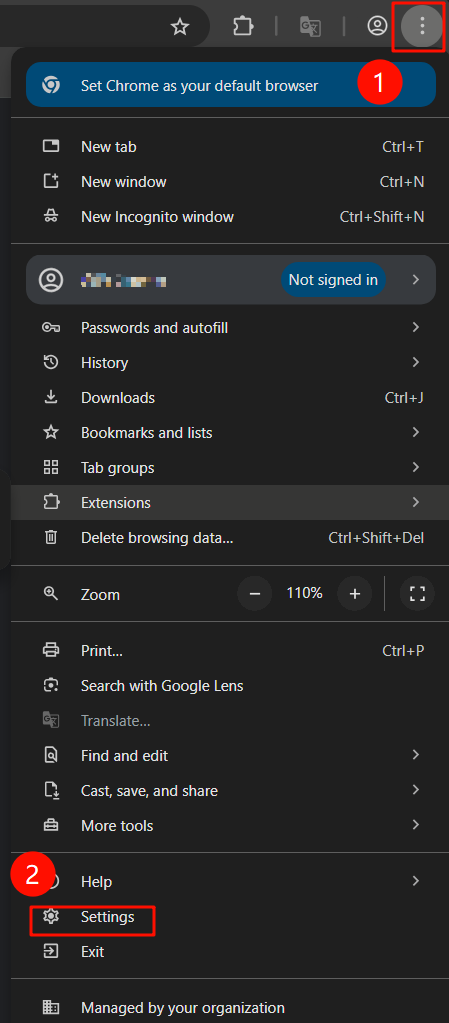Decrease zoom with the minus button

coord(255,594)
